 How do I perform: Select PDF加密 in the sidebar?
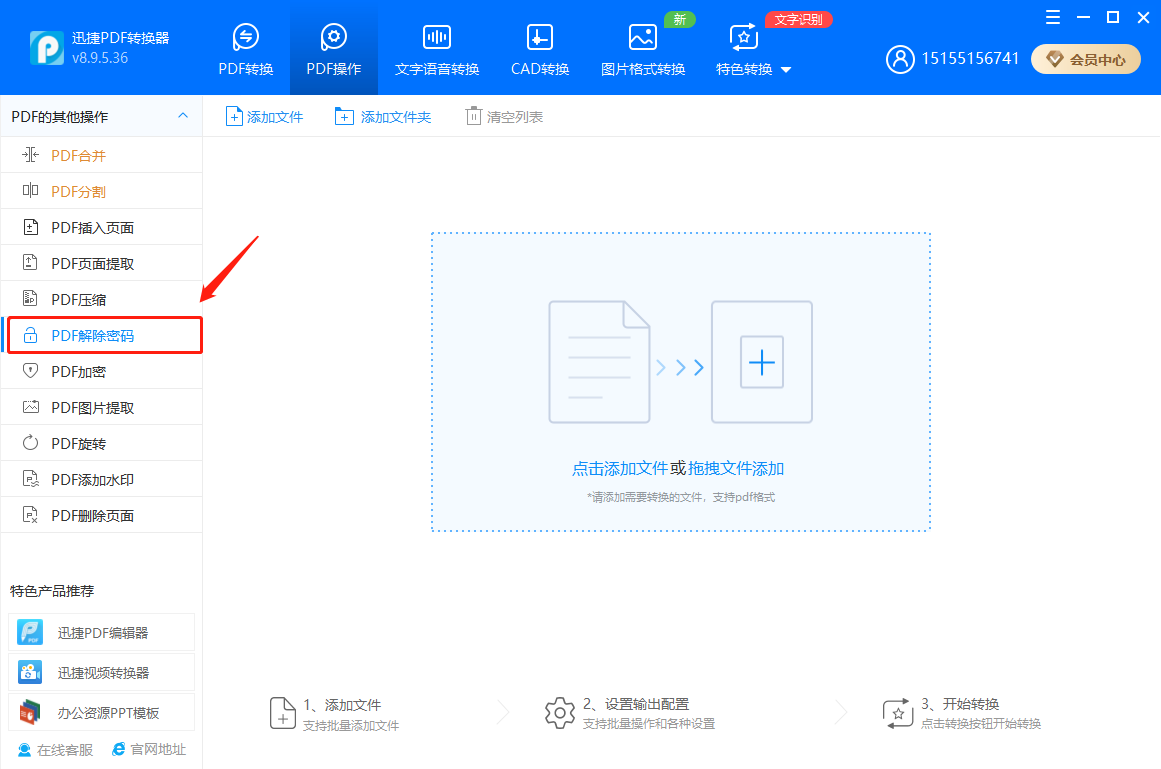[x=101, y=372]
